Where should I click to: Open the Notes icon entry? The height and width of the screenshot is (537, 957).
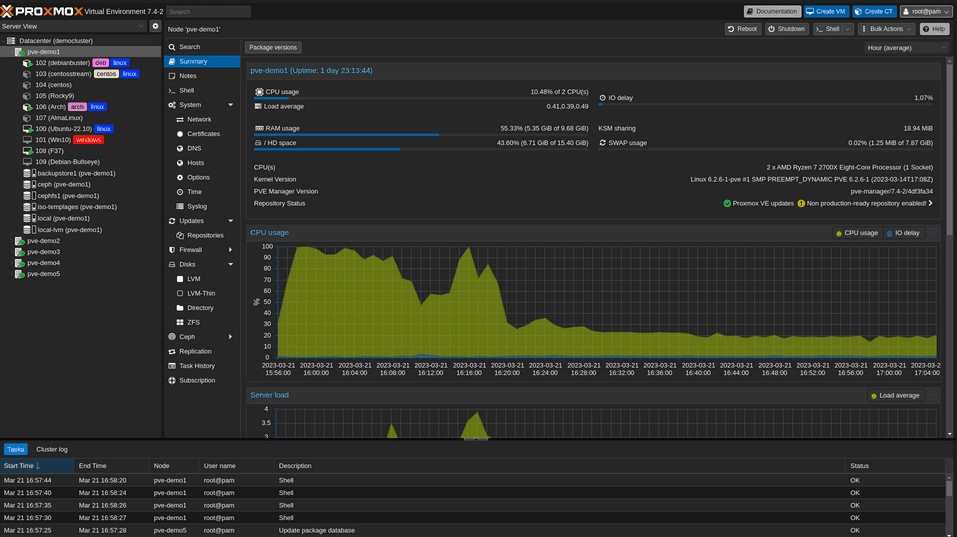coord(172,76)
